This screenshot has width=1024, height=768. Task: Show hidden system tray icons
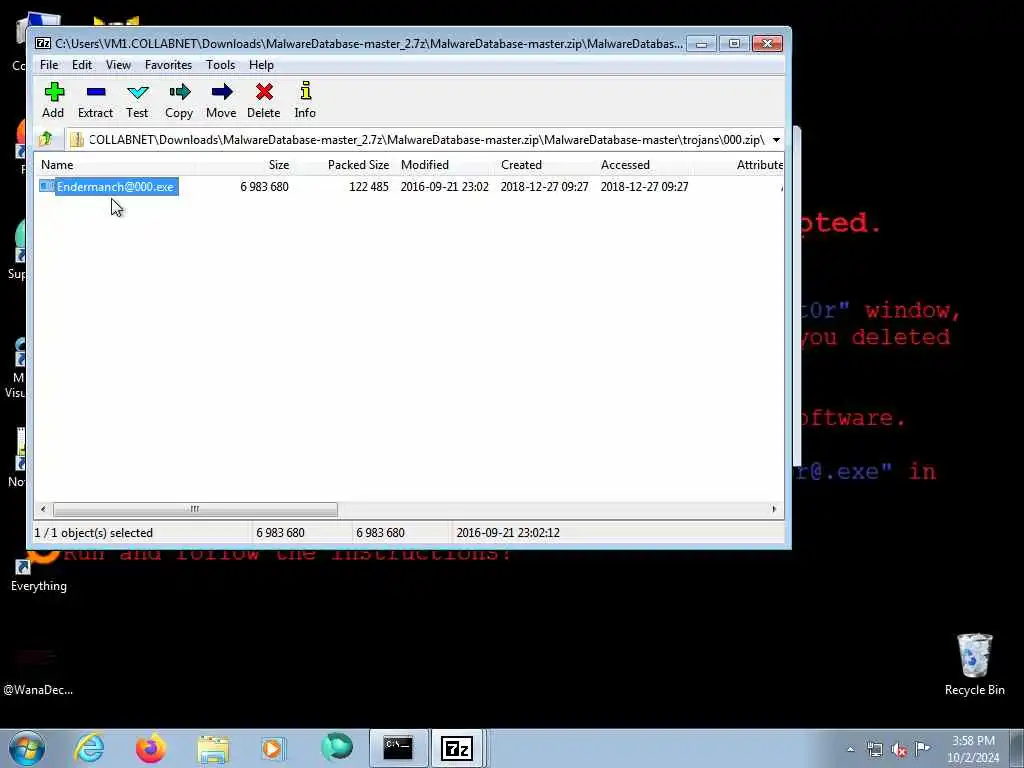pos(850,750)
